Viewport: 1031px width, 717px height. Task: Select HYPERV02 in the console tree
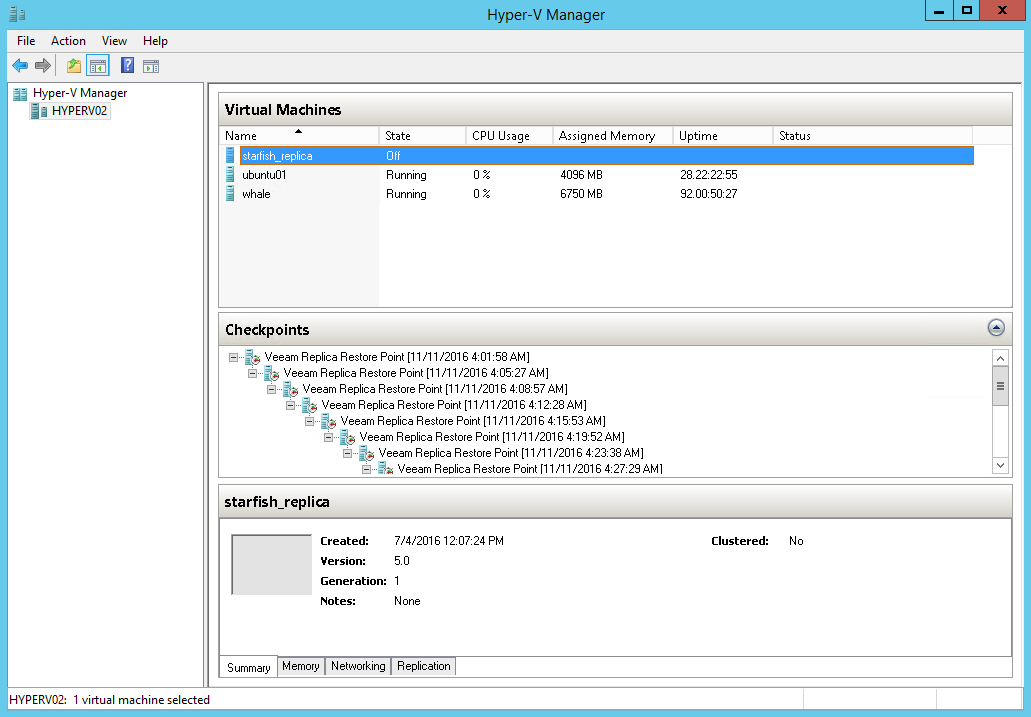click(x=79, y=111)
